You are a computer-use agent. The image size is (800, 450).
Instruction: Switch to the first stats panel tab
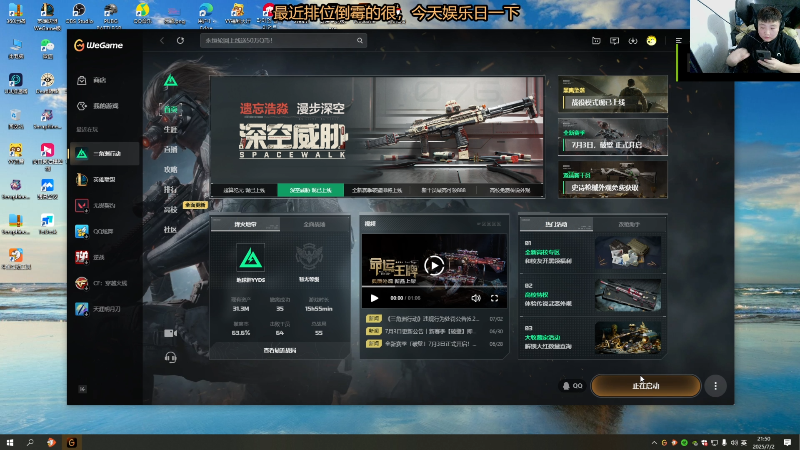point(245,224)
